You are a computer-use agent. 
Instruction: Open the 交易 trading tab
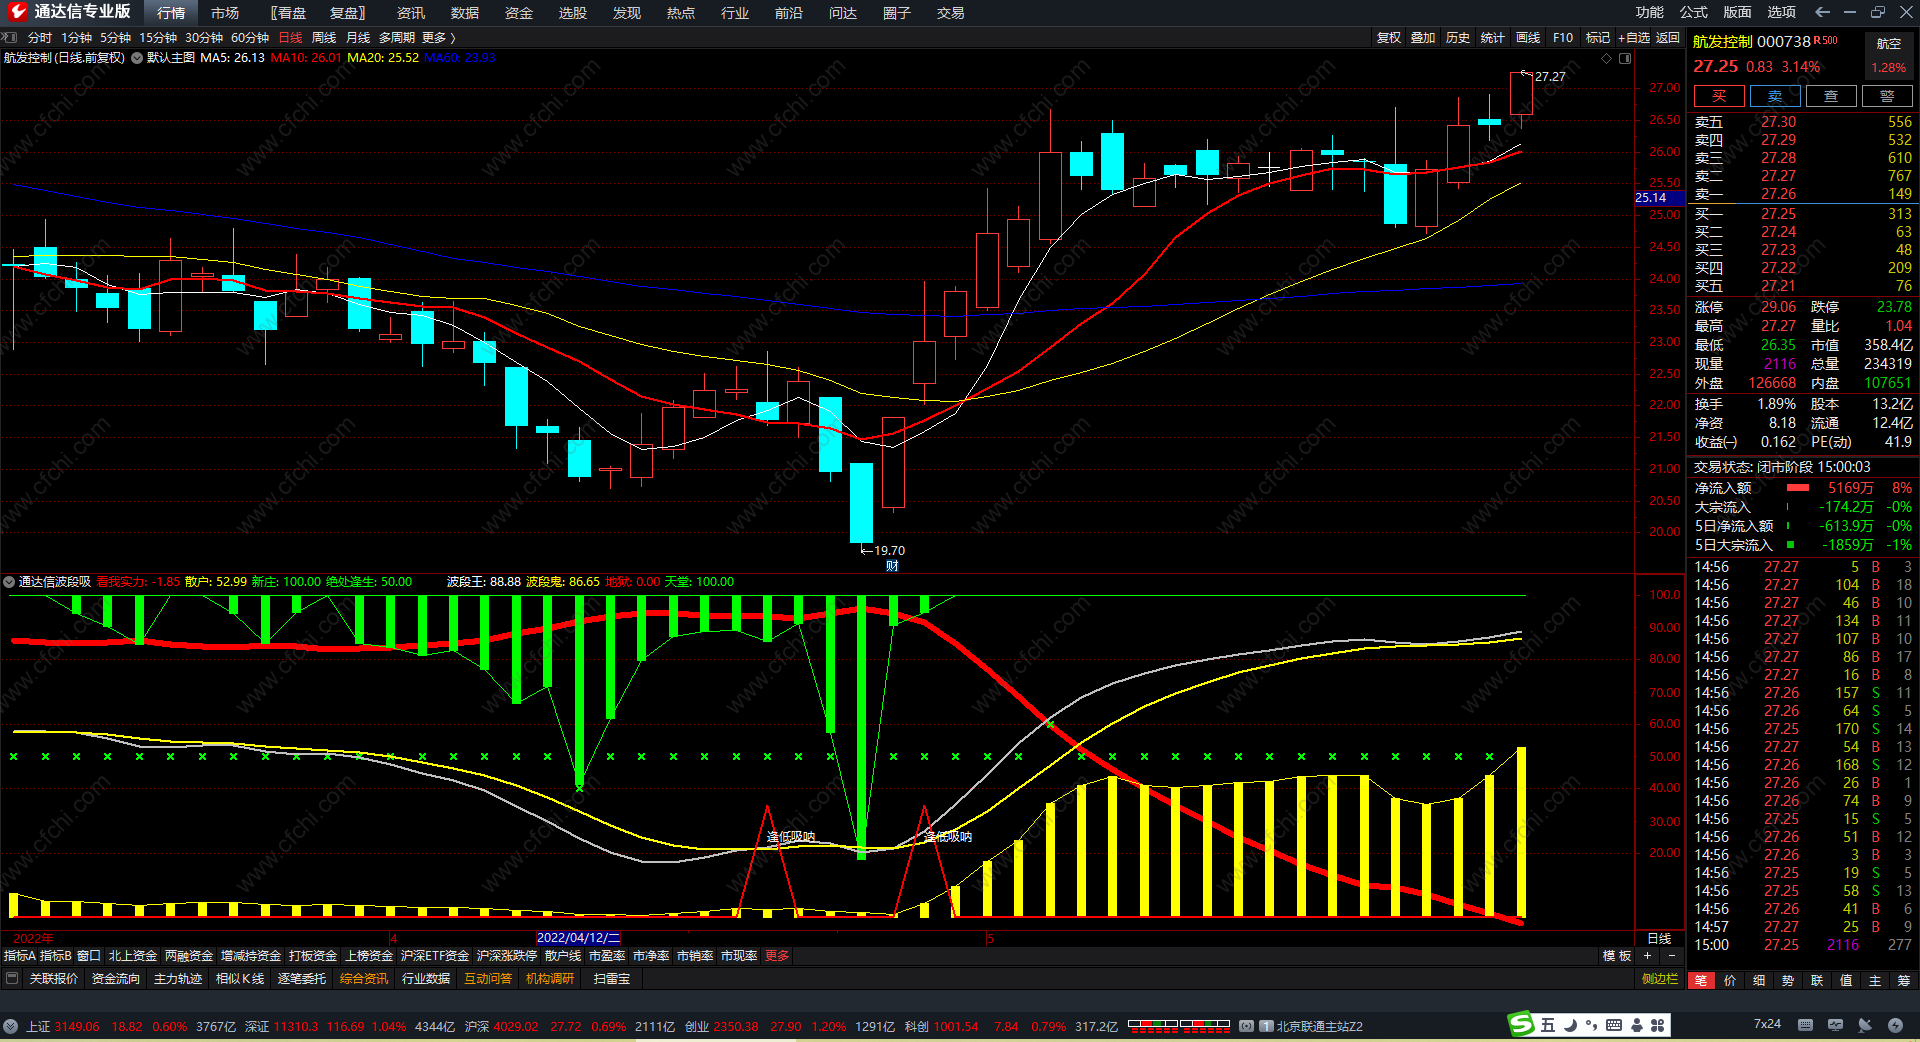(951, 13)
